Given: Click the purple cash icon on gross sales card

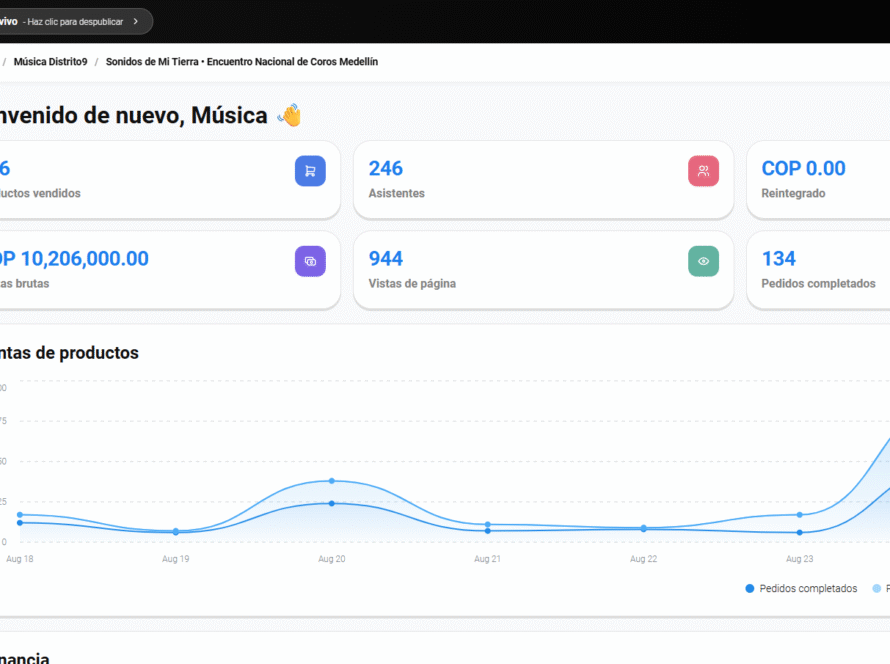Looking at the screenshot, I should tap(310, 261).
